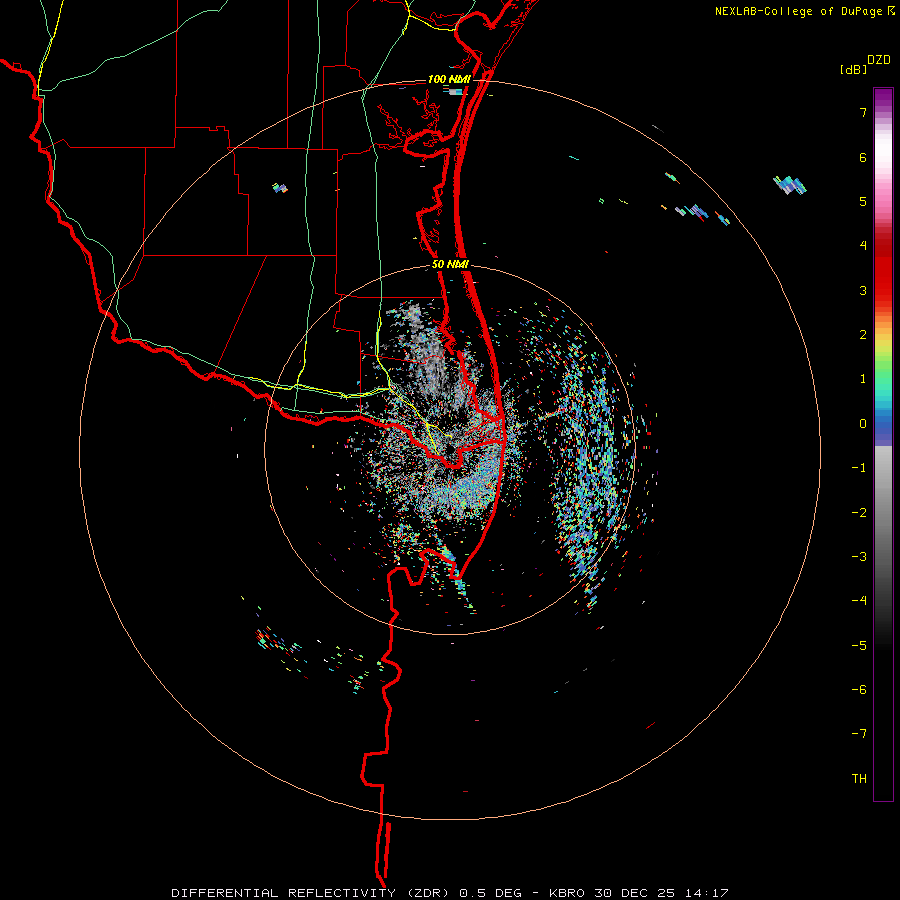Click the 0 value on the color scale
This screenshot has height=900, width=900.
click(x=863, y=424)
